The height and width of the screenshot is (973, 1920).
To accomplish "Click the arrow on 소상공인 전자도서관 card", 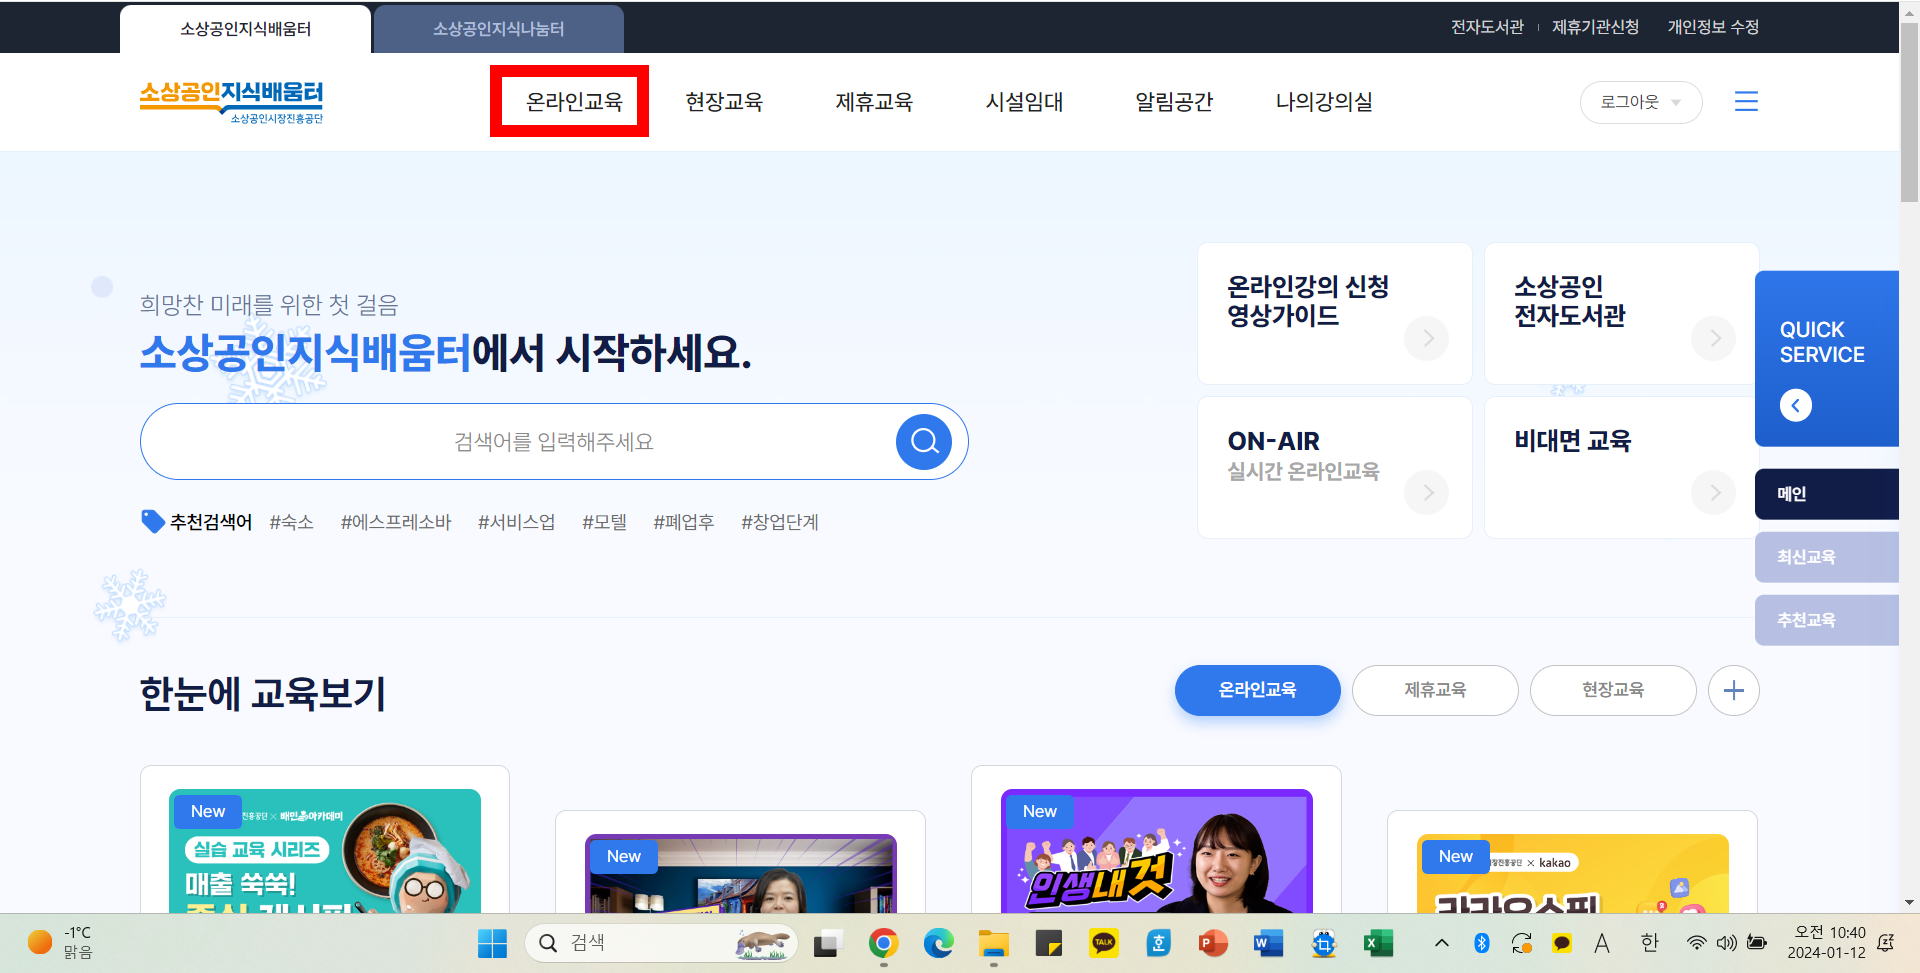I will [1713, 338].
